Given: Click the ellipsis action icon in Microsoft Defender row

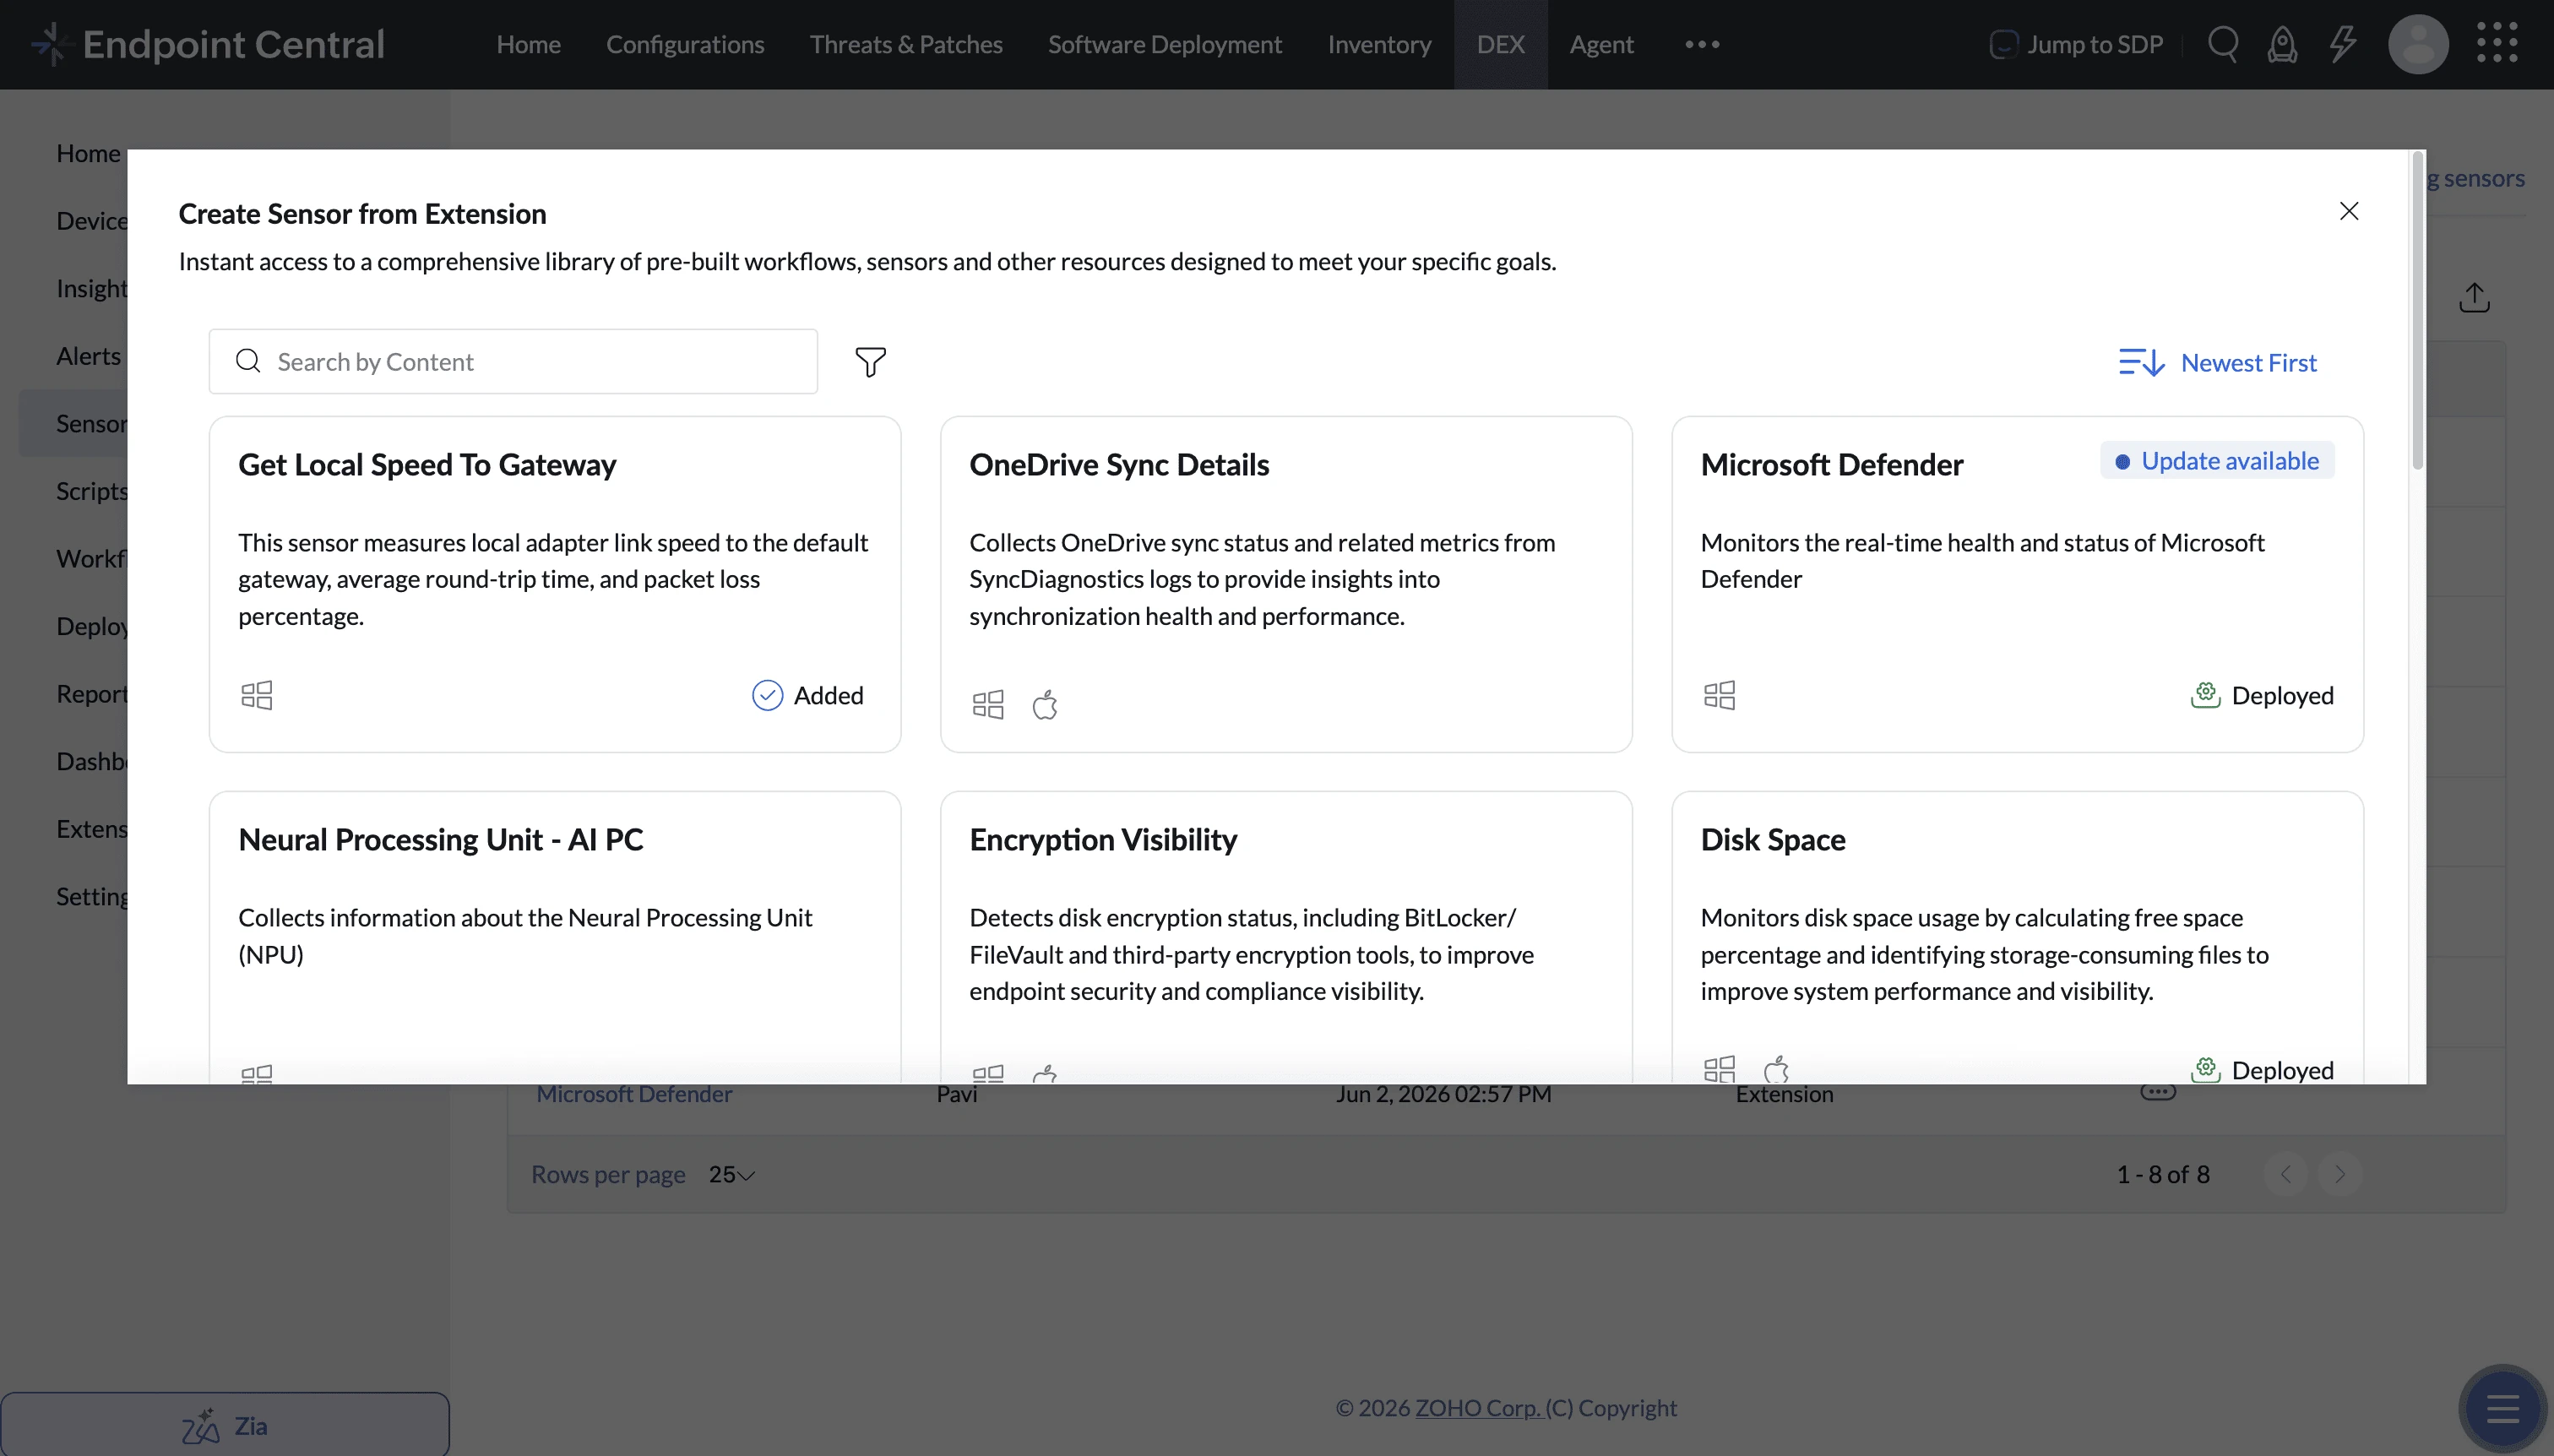Looking at the screenshot, I should (2158, 1093).
